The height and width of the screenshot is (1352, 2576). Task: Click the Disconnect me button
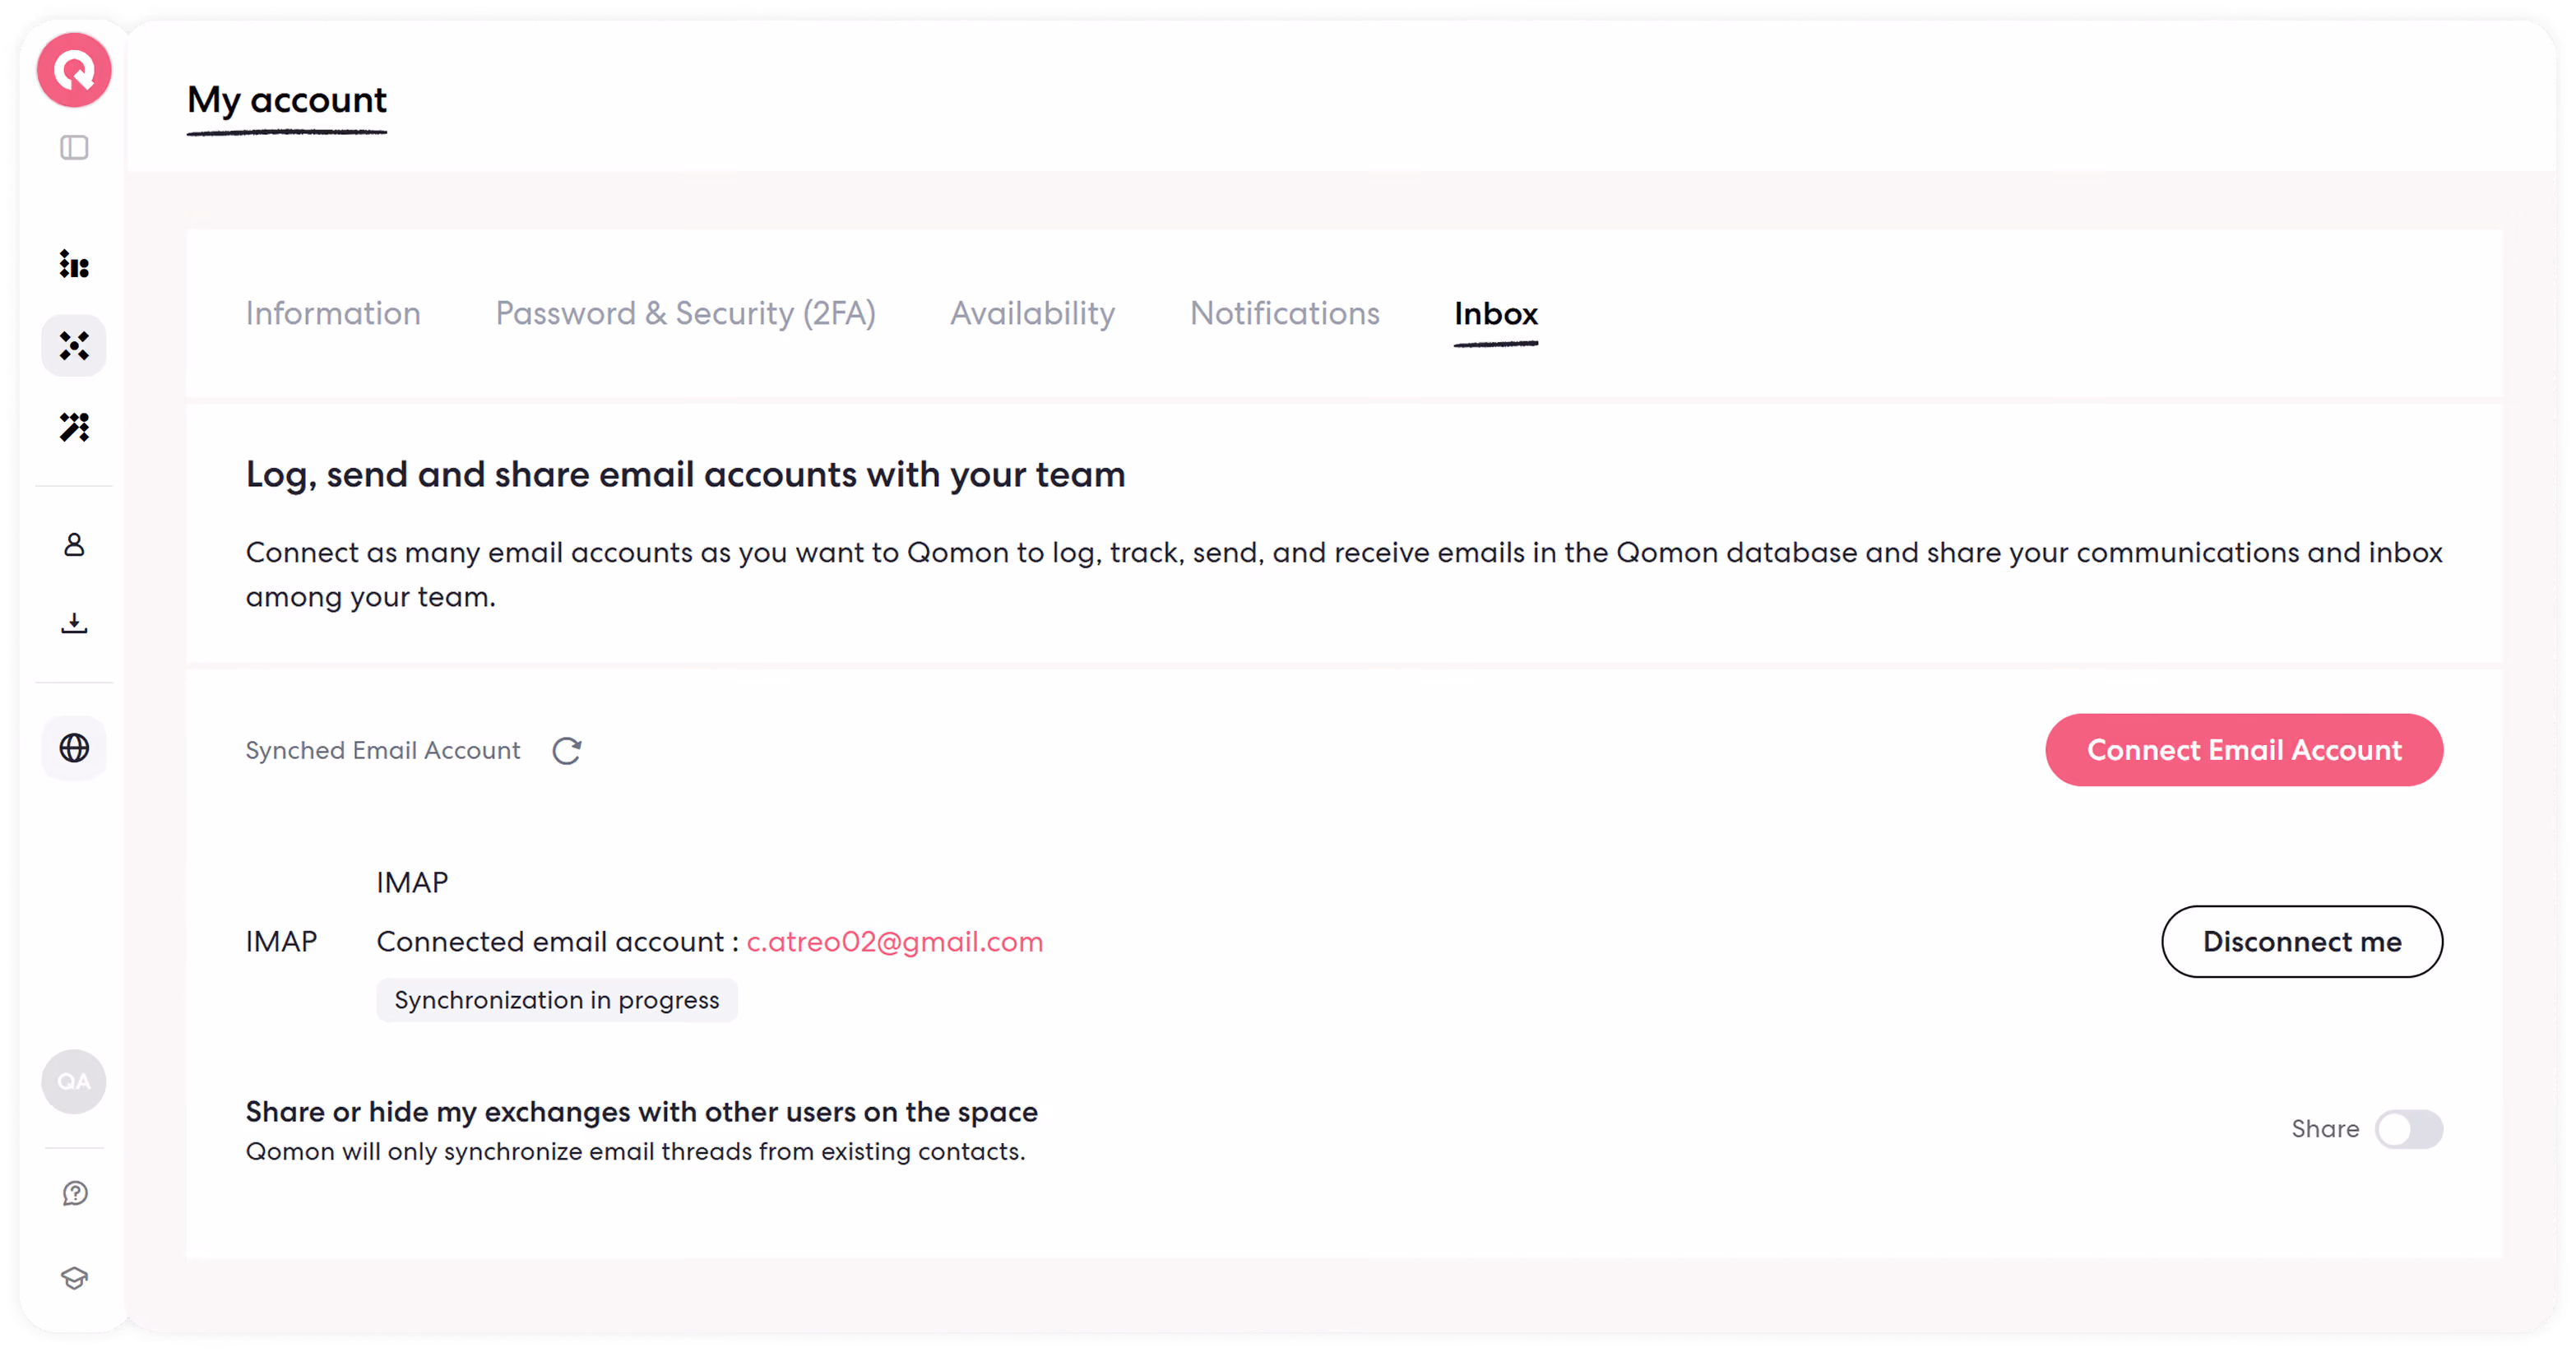pos(2303,942)
